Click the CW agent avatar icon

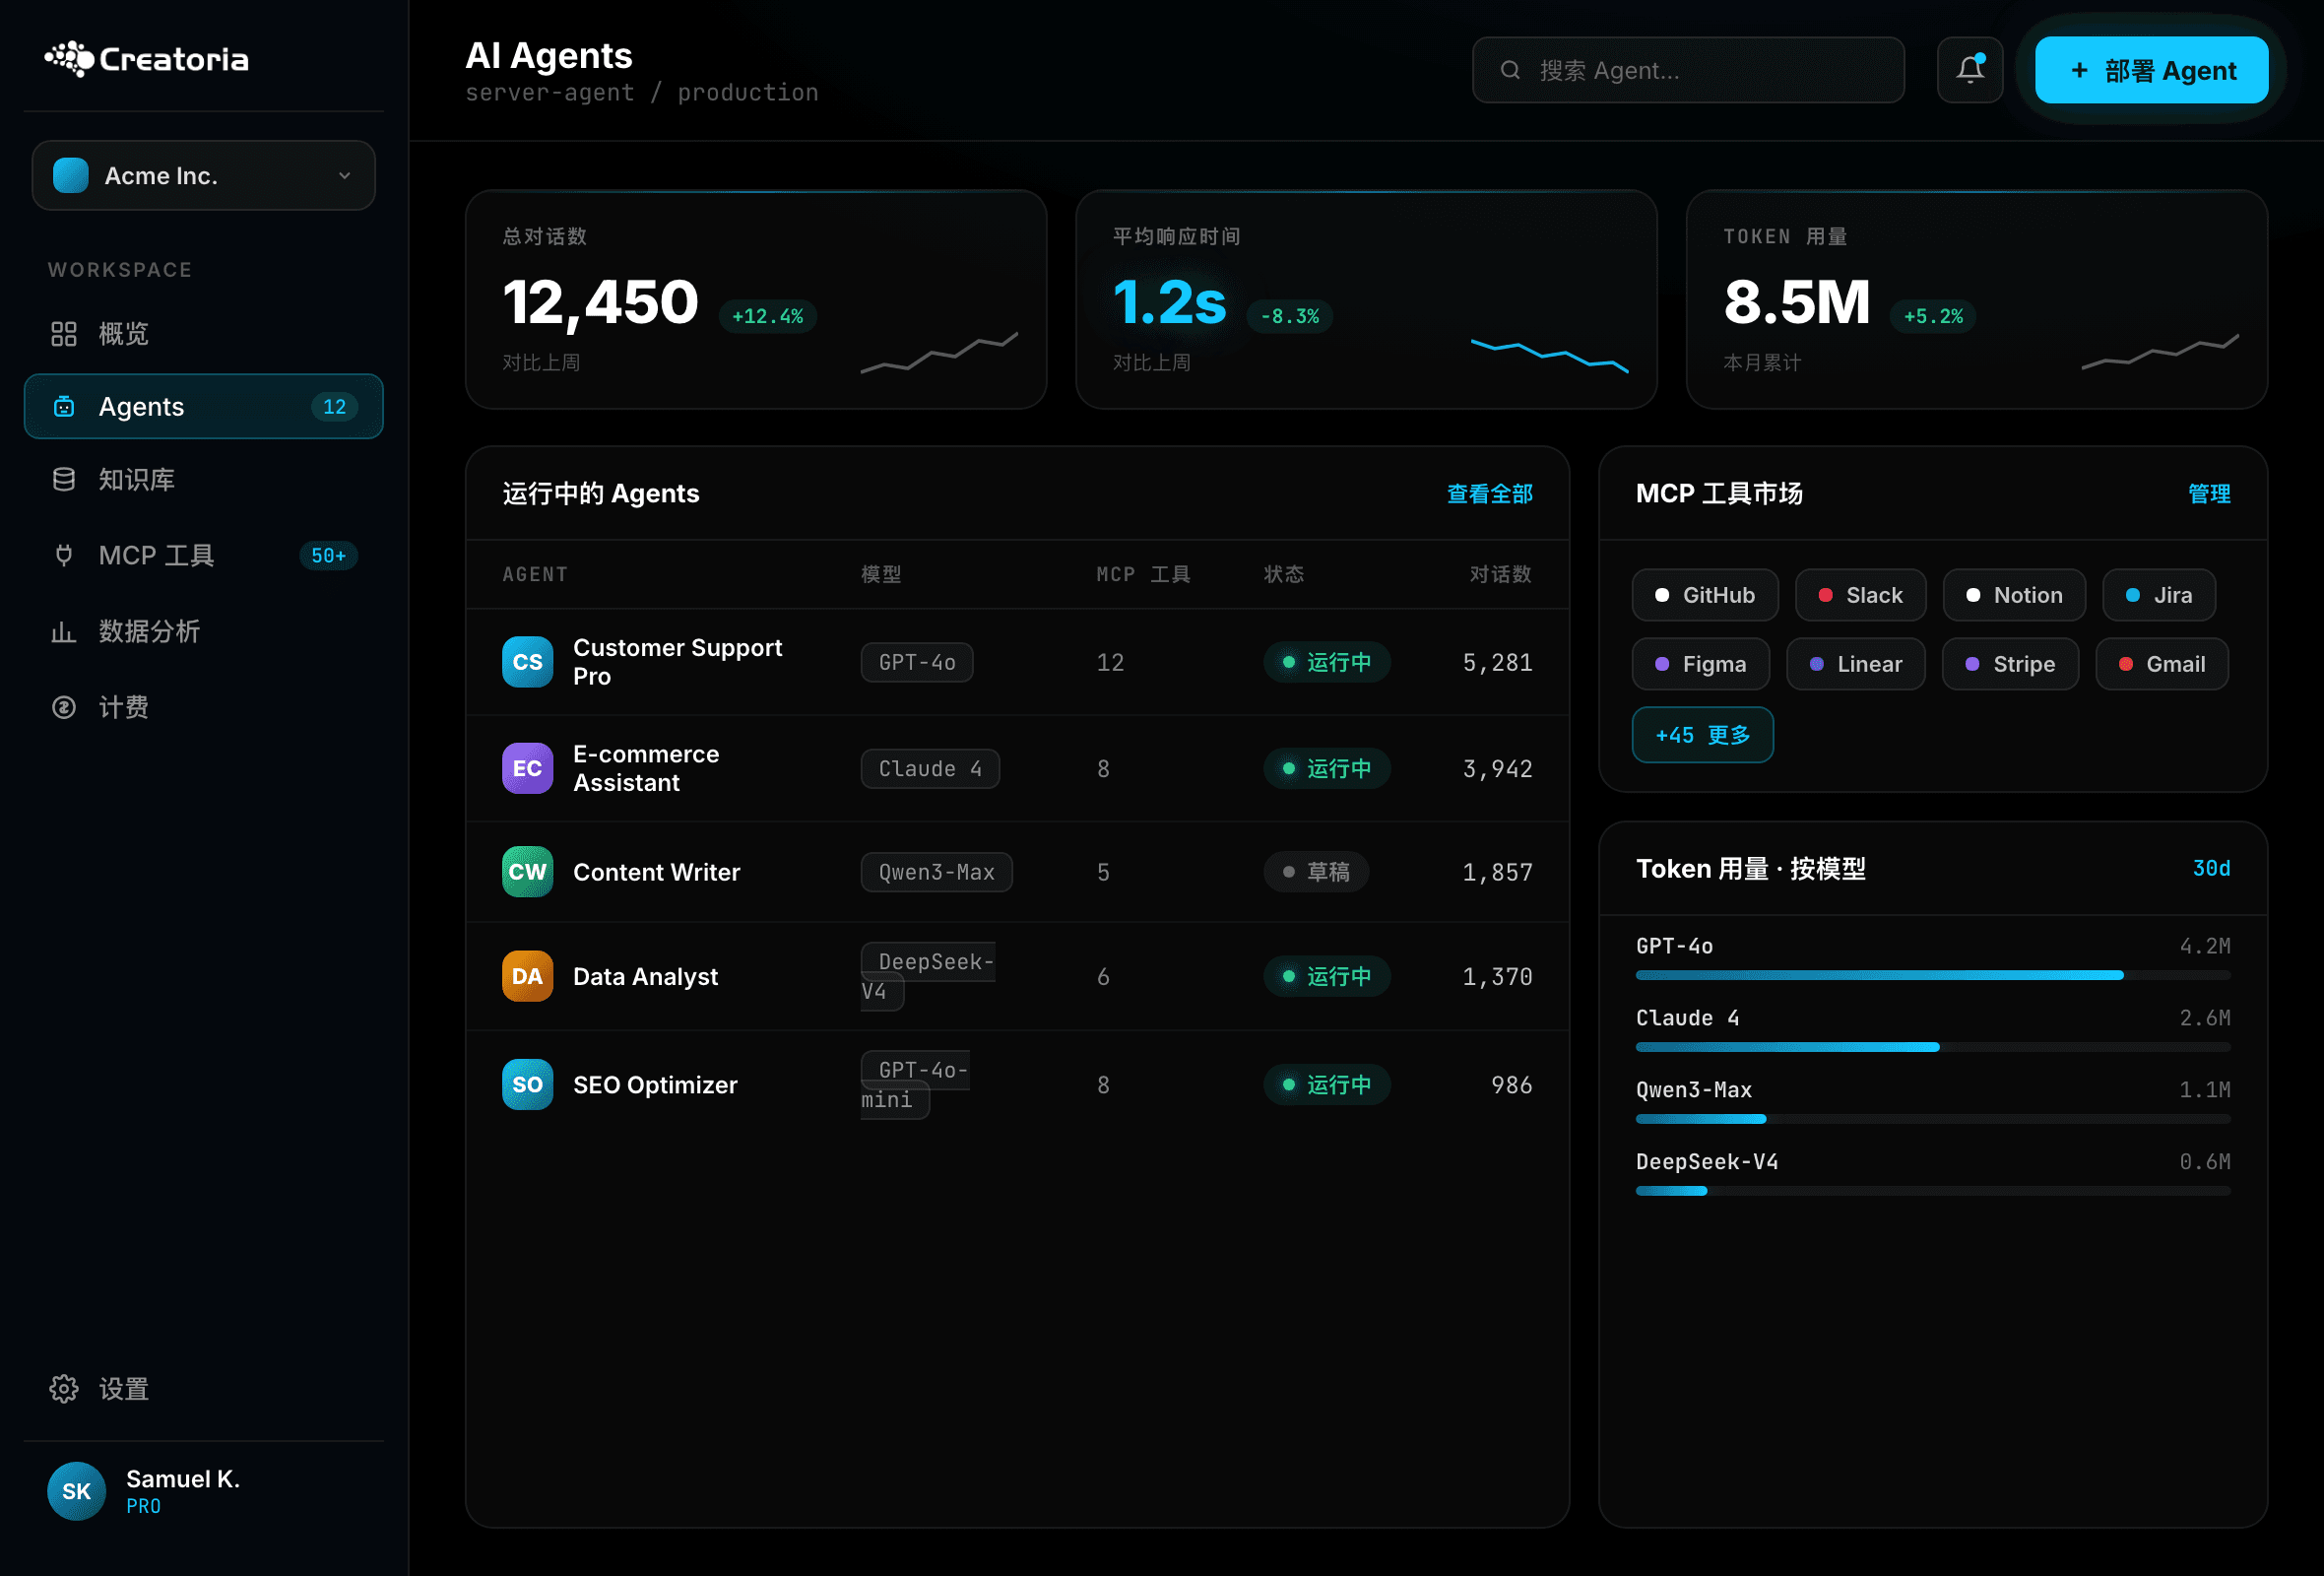click(527, 872)
